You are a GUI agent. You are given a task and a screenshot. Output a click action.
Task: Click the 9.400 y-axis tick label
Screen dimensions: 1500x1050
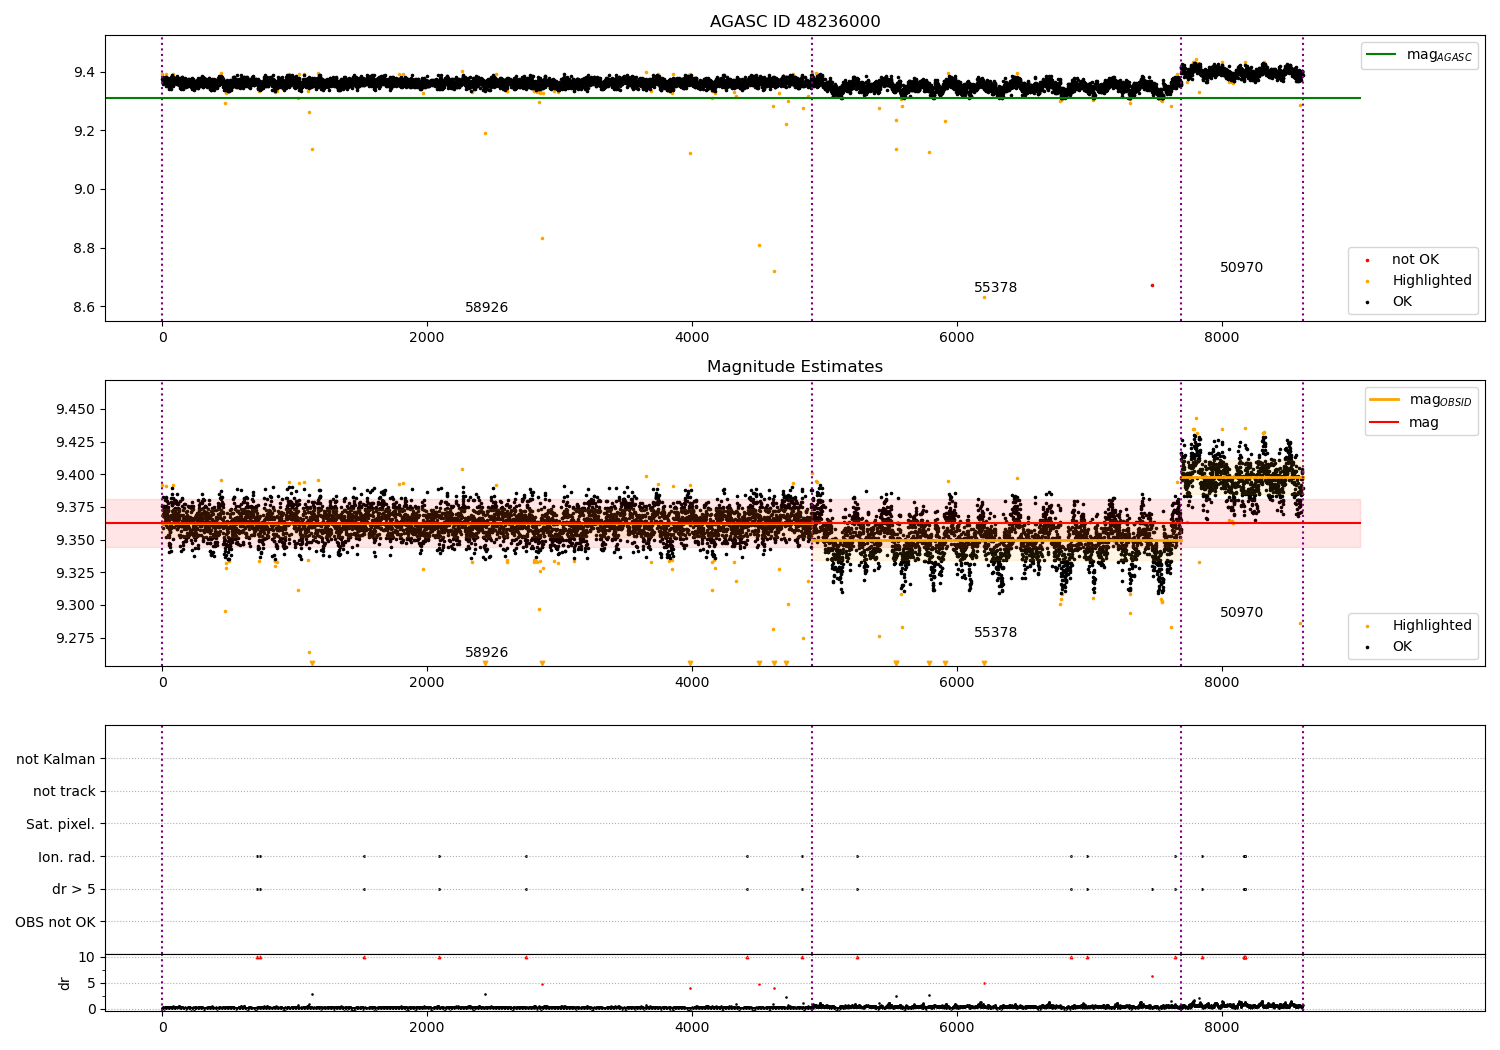click(76, 475)
